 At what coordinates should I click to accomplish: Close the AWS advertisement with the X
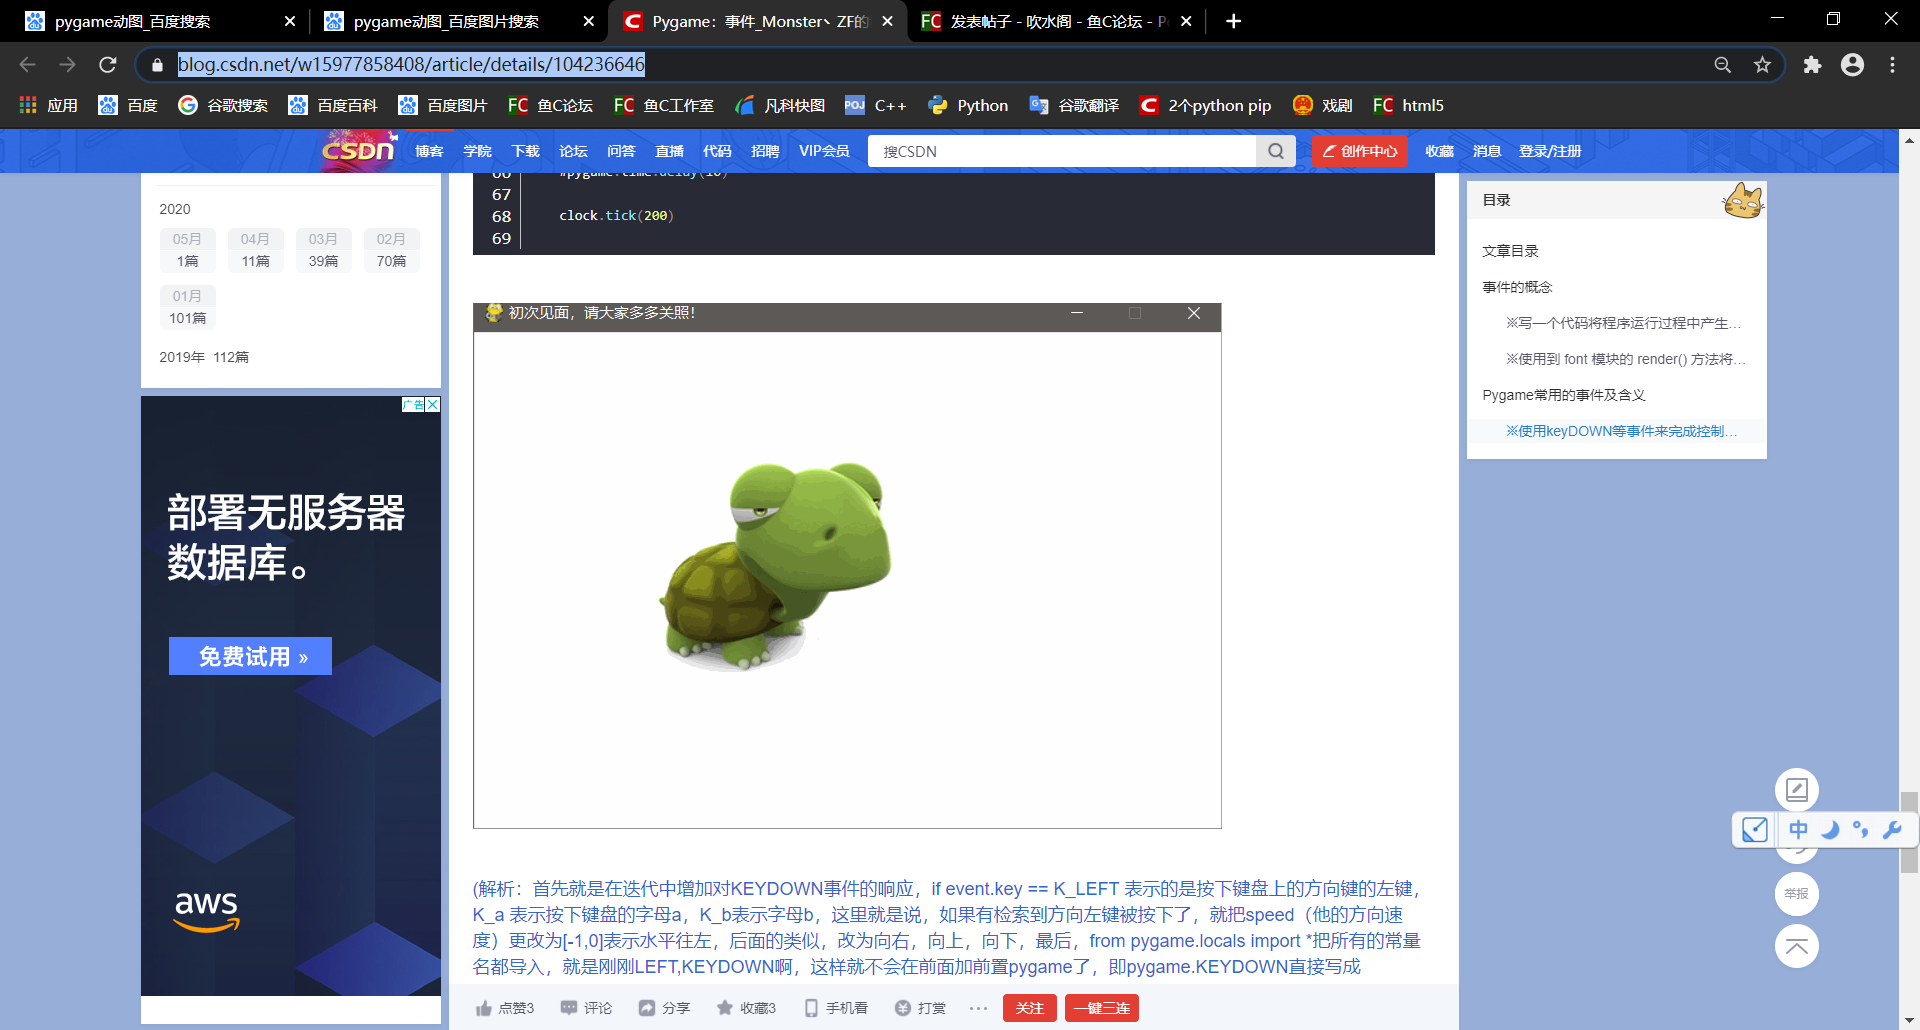click(x=433, y=404)
